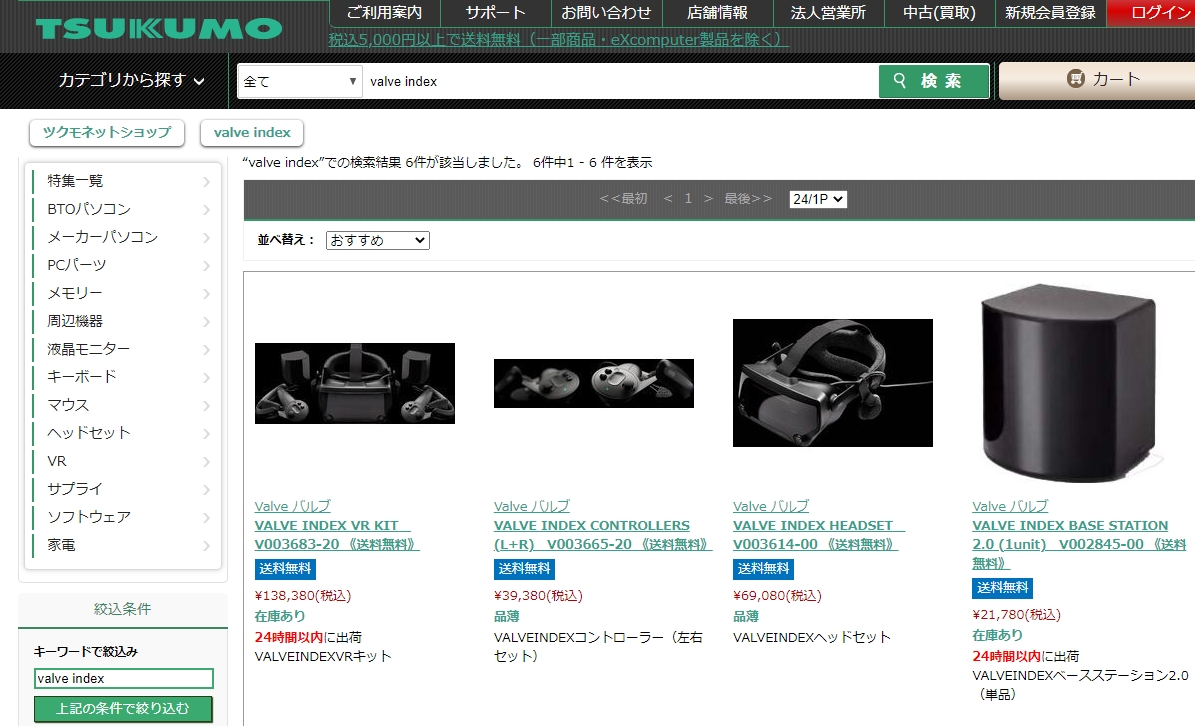1195x726 pixels.
Task: Click the VR KIT product thumbnail
Action: (355, 383)
